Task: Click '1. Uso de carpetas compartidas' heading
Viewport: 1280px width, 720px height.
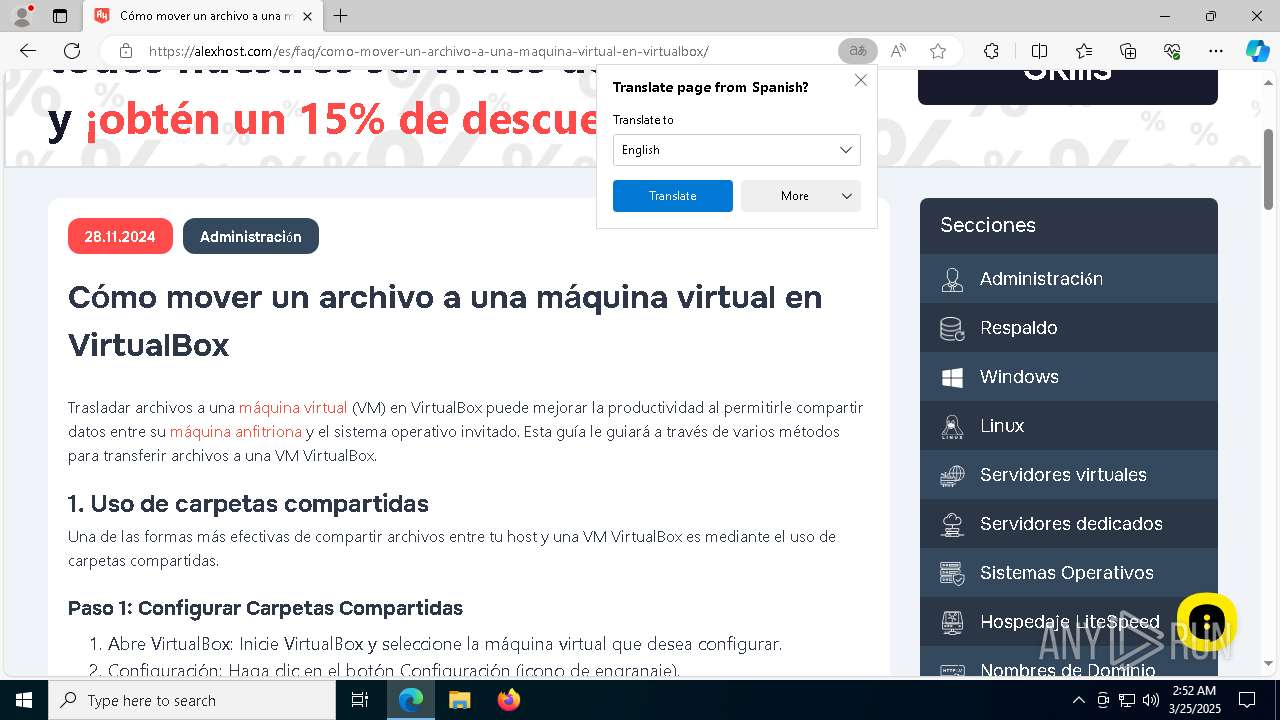Action: [248, 503]
